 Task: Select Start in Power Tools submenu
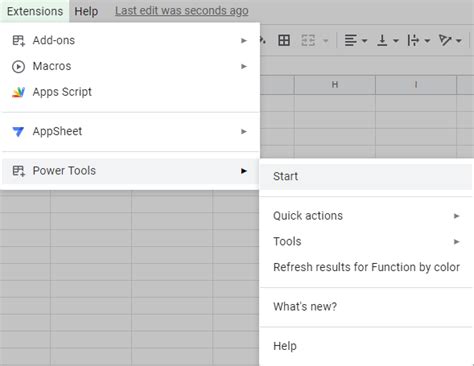pos(366,176)
